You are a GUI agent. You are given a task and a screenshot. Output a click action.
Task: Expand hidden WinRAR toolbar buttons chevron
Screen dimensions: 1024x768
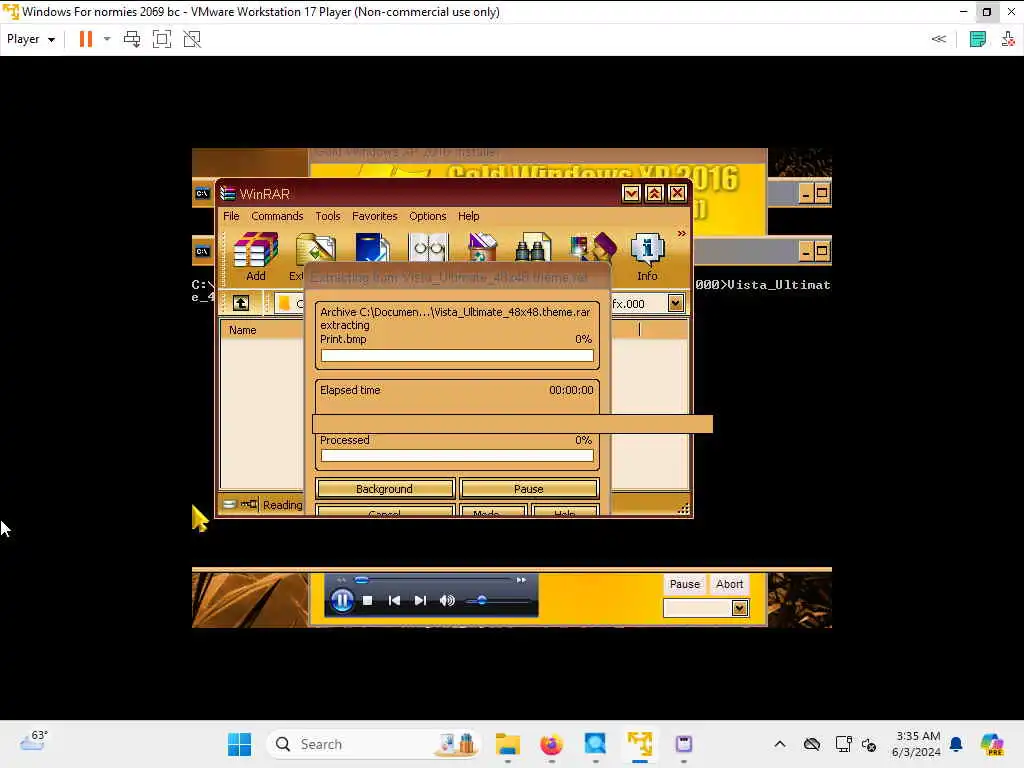[x=681, y=234]
